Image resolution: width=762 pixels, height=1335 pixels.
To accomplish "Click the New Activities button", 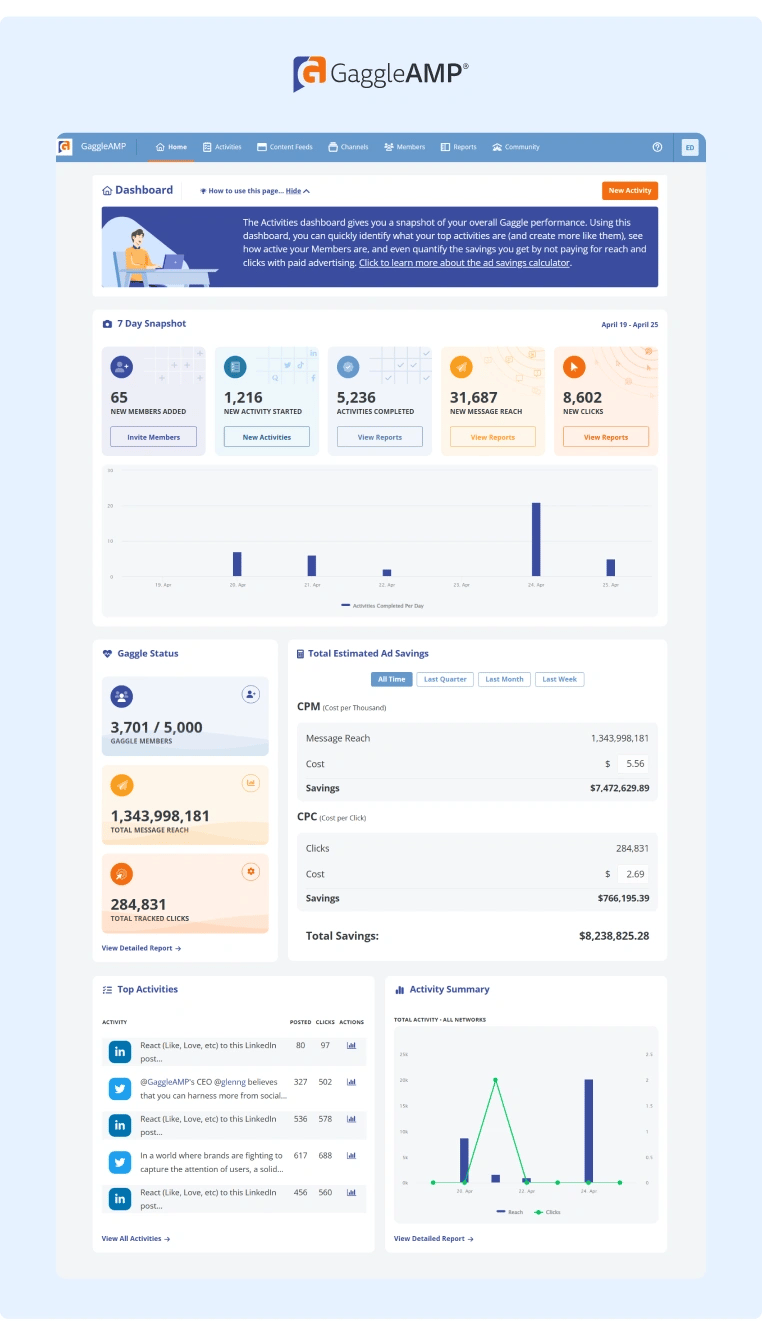I will click(267, 437).
